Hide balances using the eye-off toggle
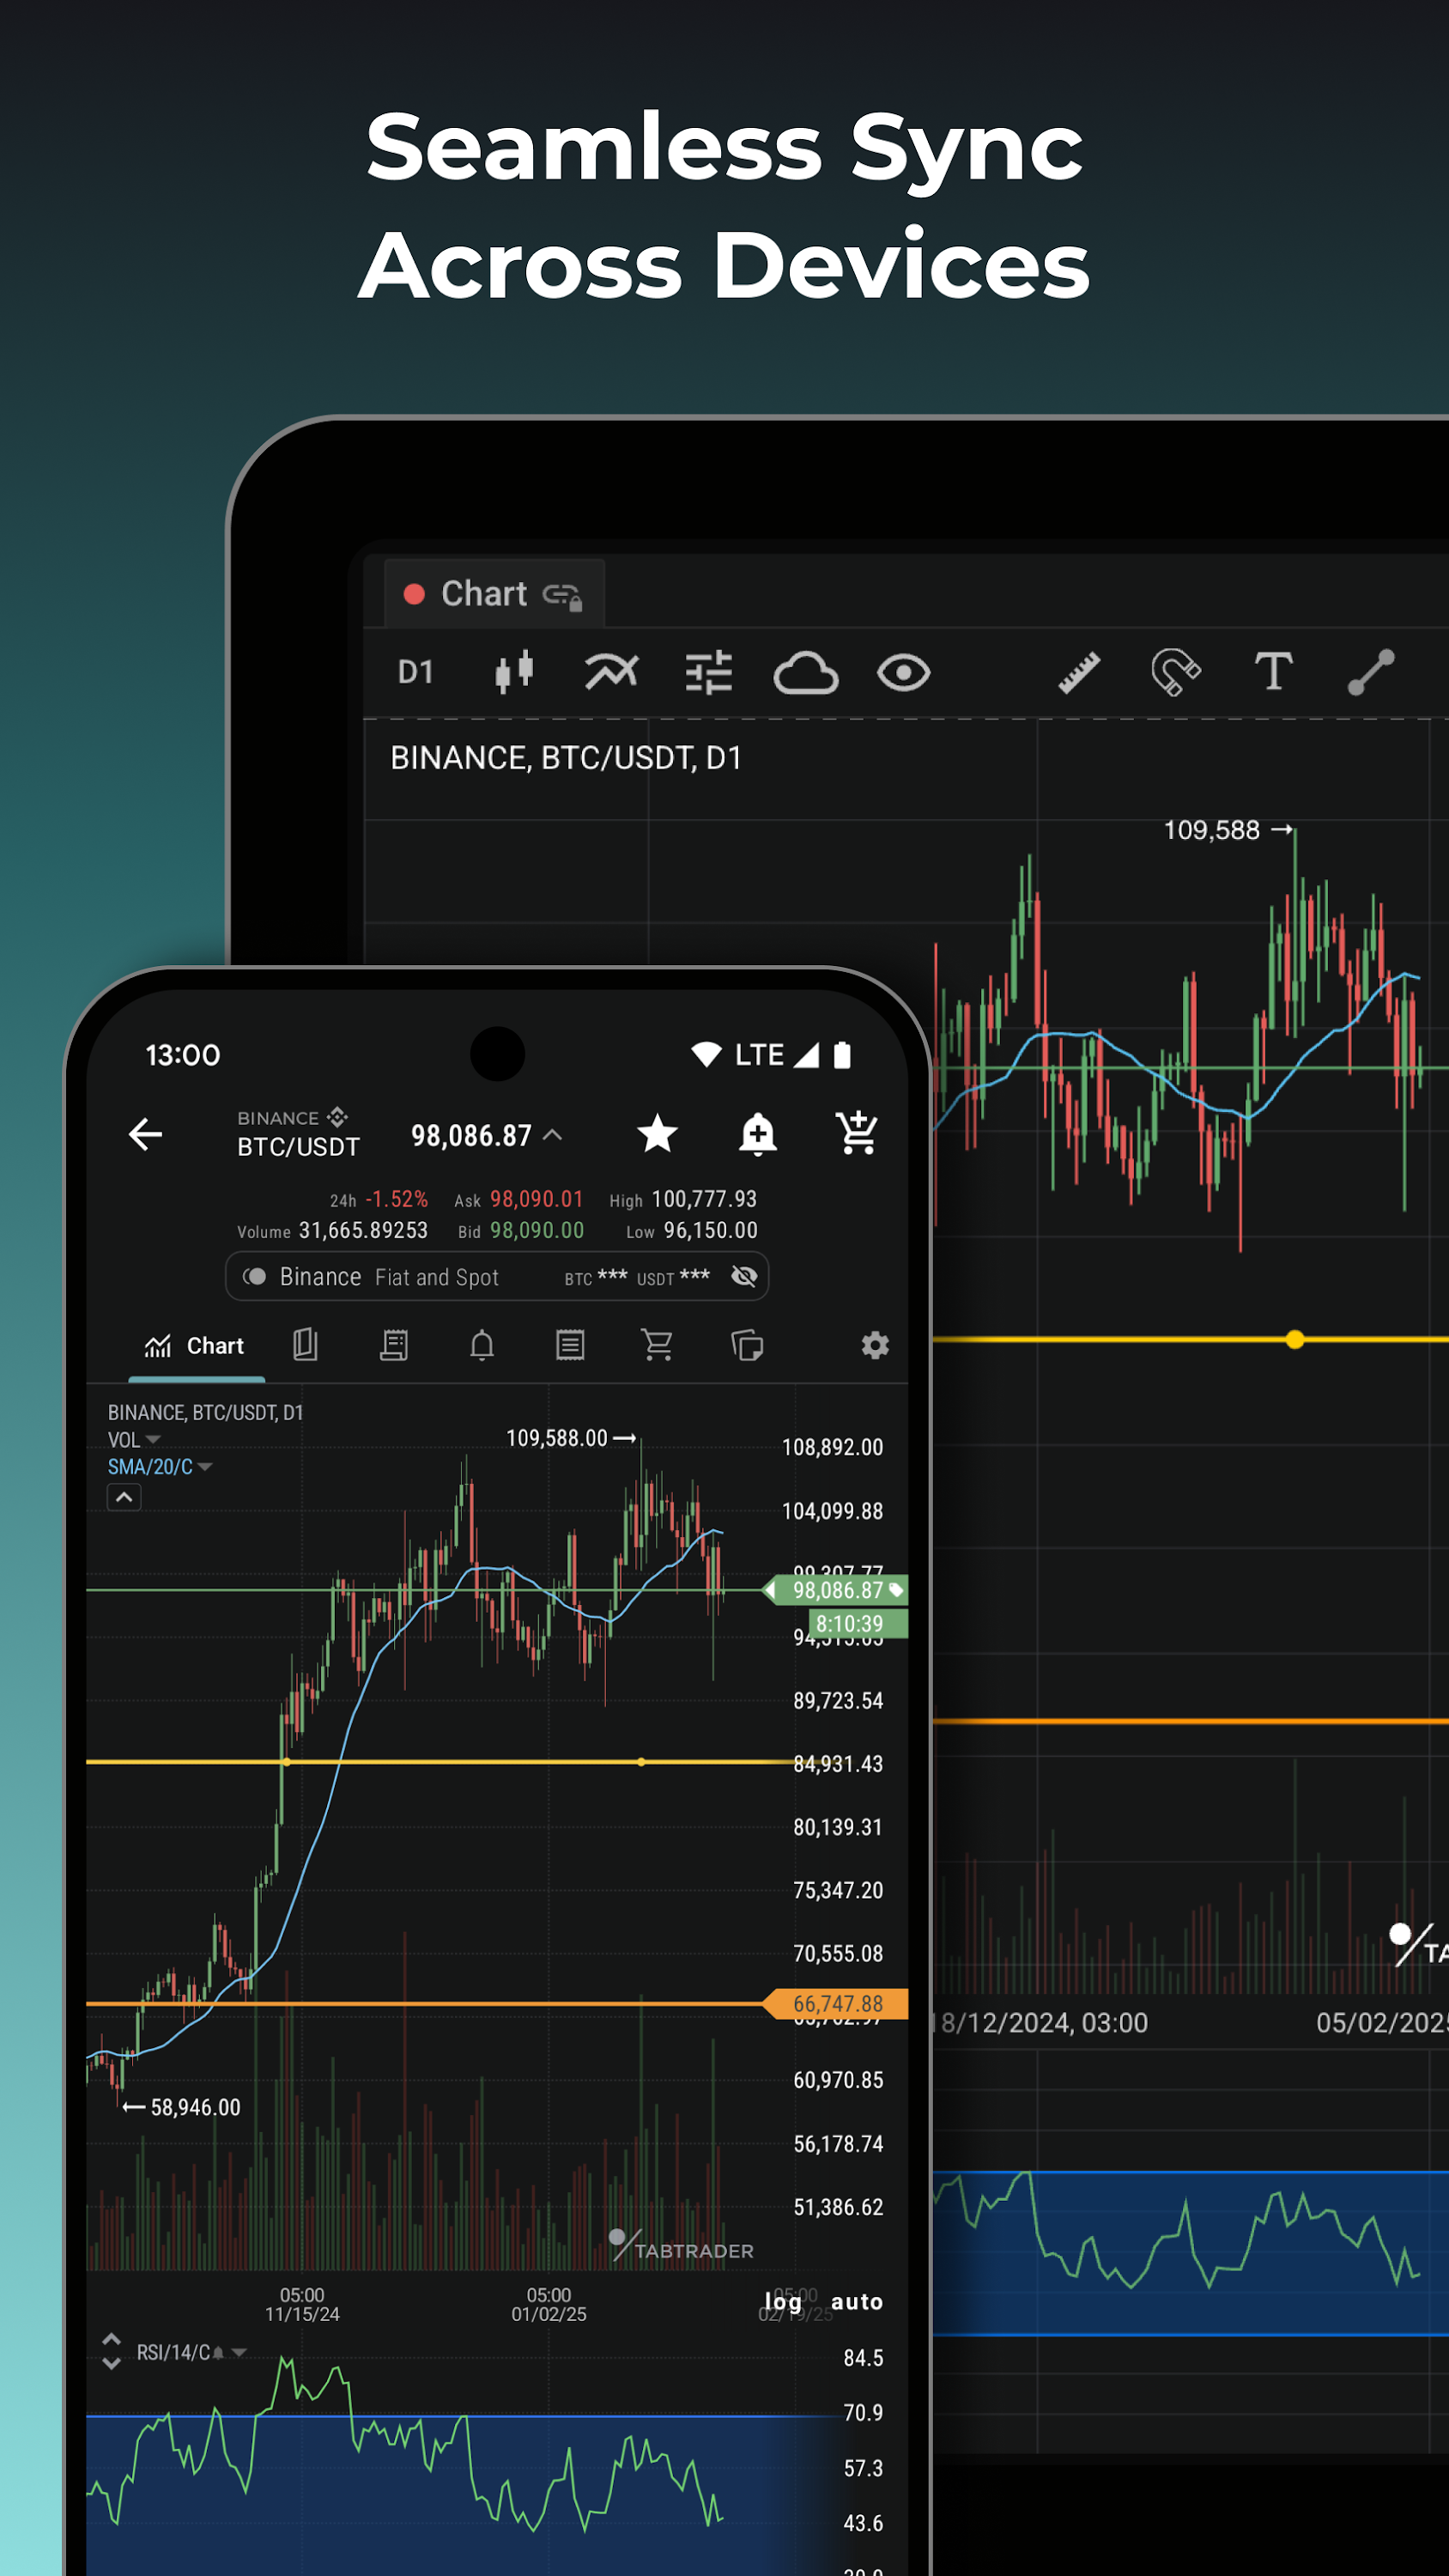1449x2576 pixels. (x=743, y=1277)
